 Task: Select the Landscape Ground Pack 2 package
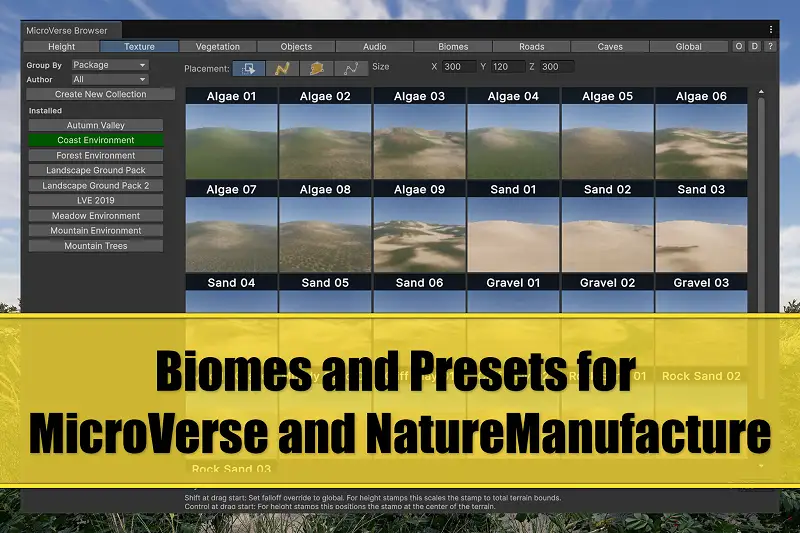tap(96, 185)
